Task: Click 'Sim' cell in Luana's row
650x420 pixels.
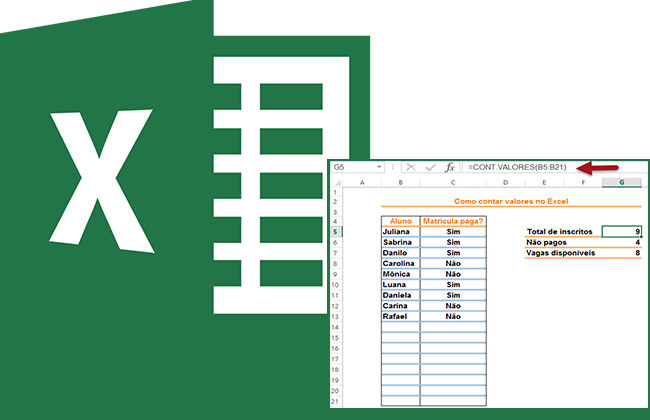Action: tap(453, 285)
